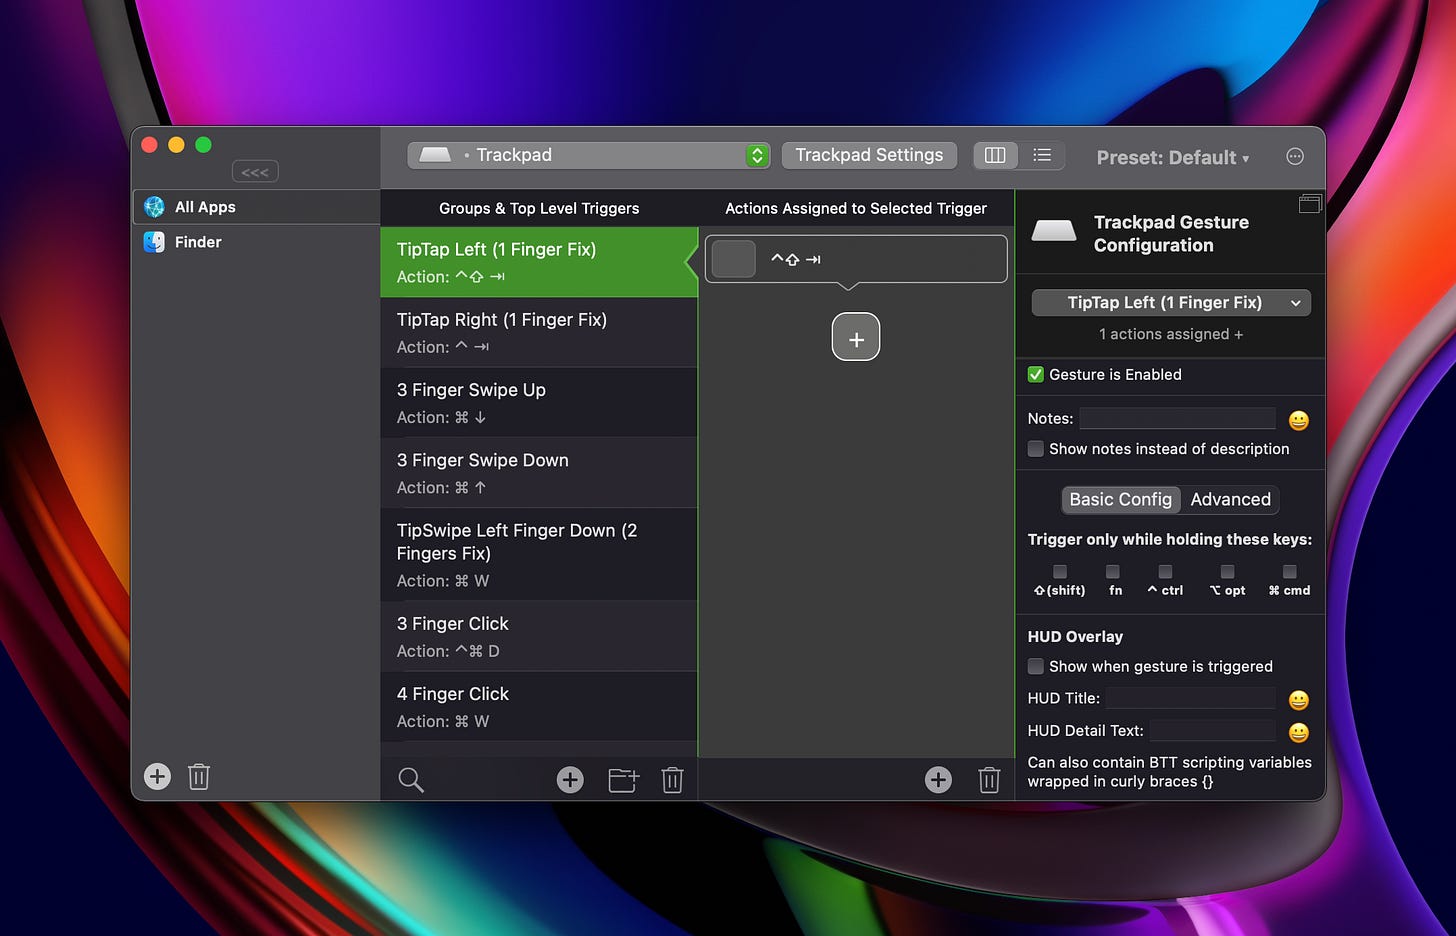
Task: Click into the HUD Detail Text field
Action: (x=1212, y=730)
